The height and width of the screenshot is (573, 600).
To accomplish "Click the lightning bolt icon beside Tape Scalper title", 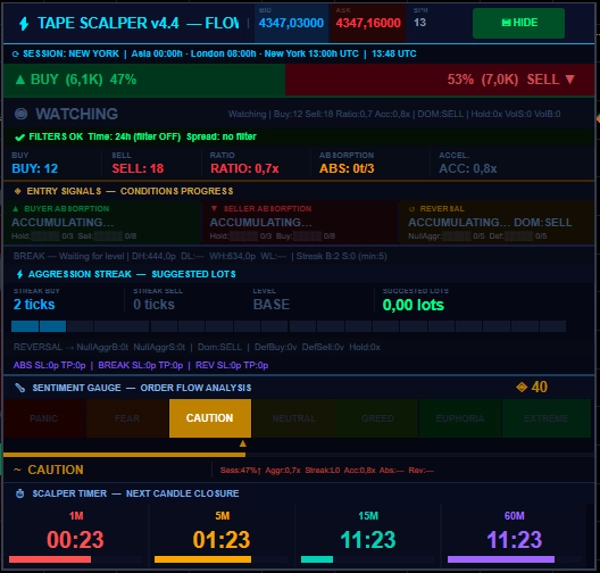I will [x=24, y=23].
